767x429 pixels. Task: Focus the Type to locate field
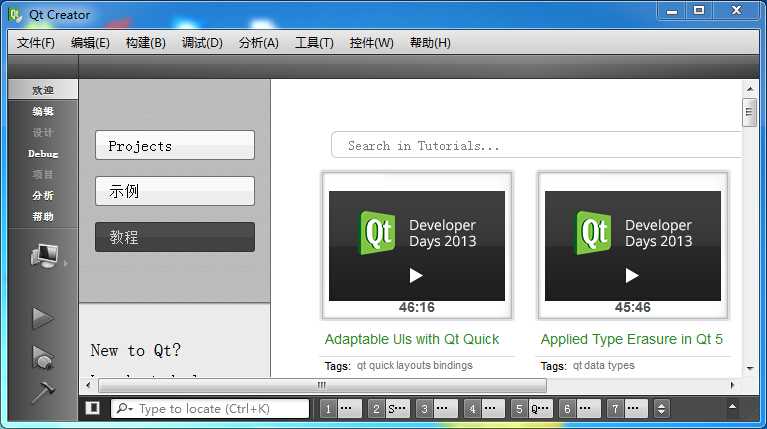point(210,408)
